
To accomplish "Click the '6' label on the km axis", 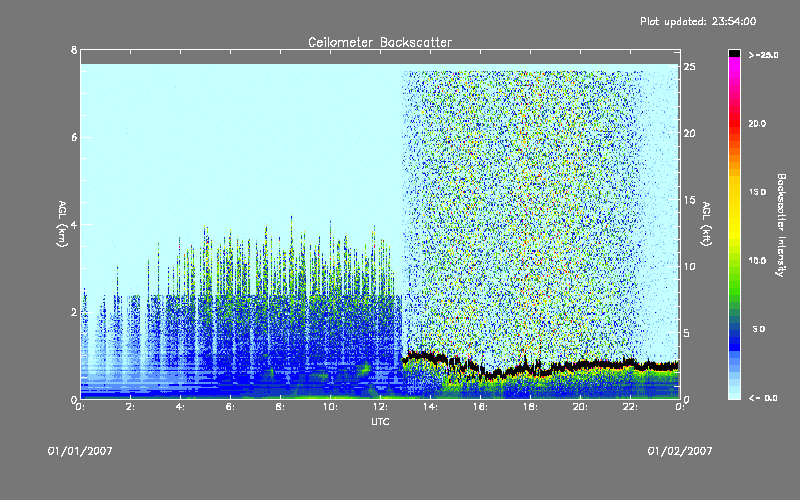I will pyautogui.click(x=74, y=137).
